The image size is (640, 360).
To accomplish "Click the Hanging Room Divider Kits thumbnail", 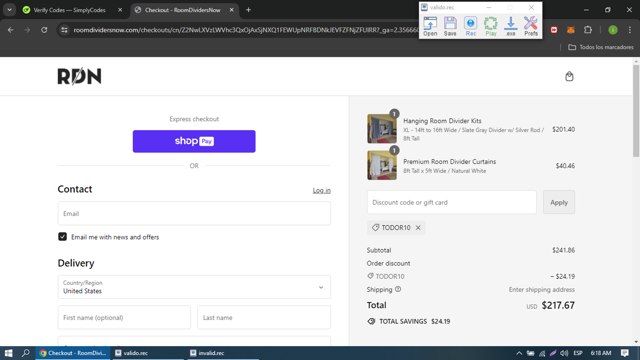I will pos(382,129).
